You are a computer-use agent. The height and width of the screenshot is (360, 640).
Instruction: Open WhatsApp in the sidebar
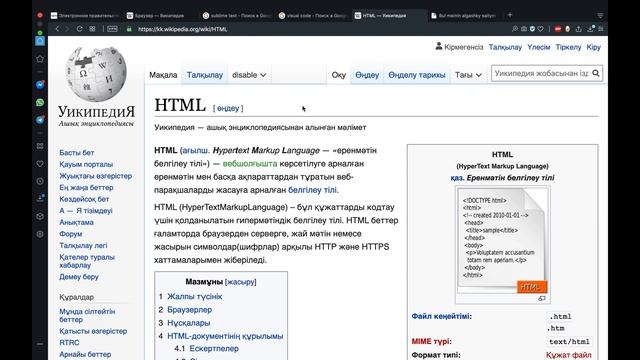tap(40, 102)
